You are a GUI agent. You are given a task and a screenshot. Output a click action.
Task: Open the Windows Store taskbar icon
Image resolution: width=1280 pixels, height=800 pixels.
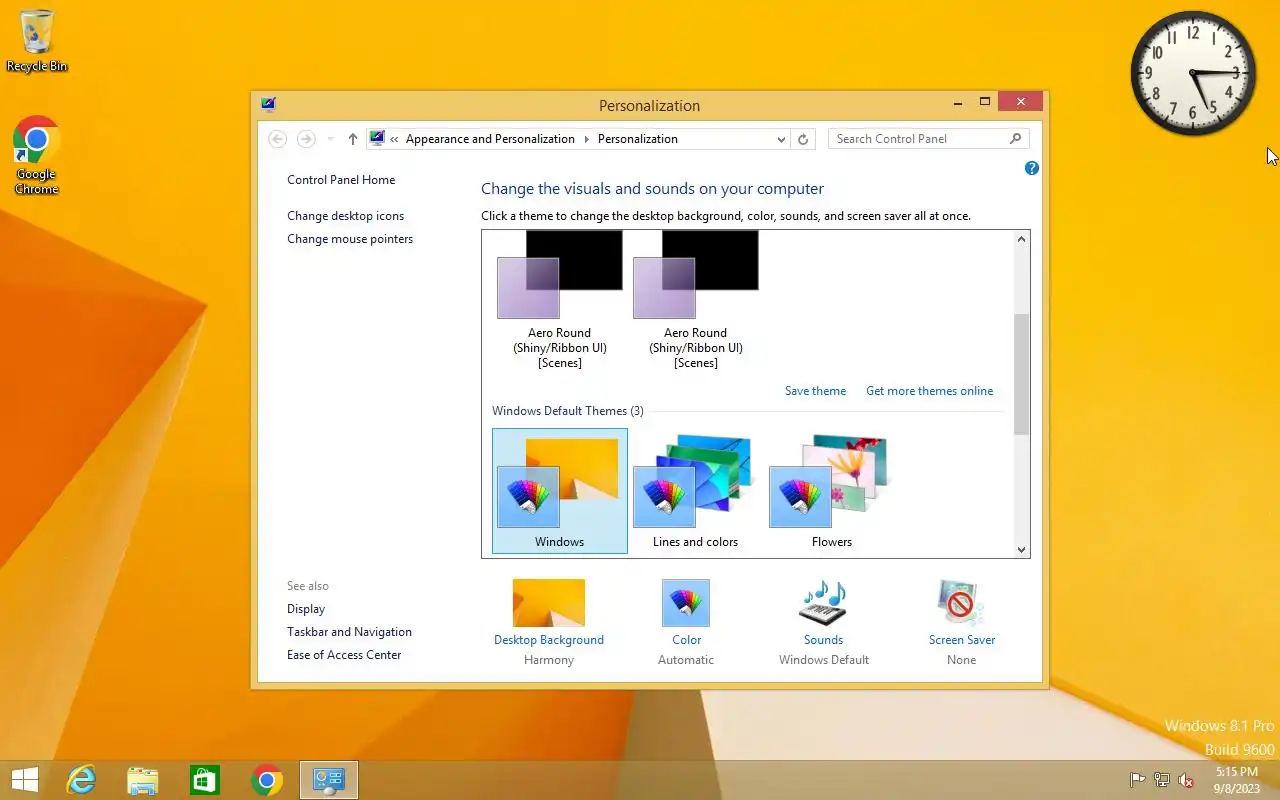pyautogui.click(x=205, y=780)
